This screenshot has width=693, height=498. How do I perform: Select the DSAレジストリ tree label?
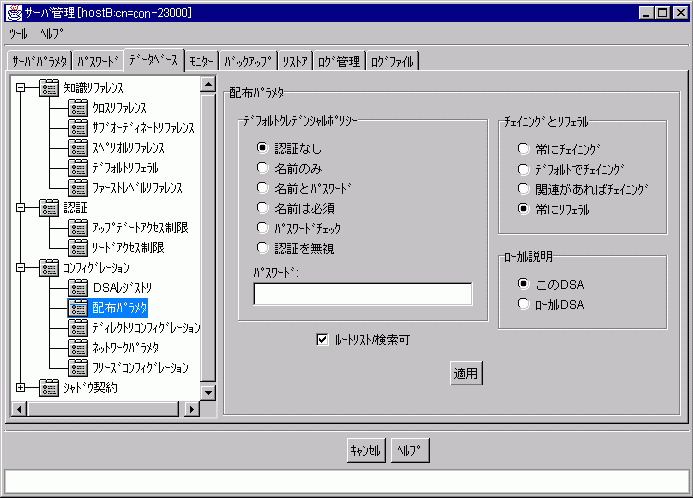[x=122, y=288]
